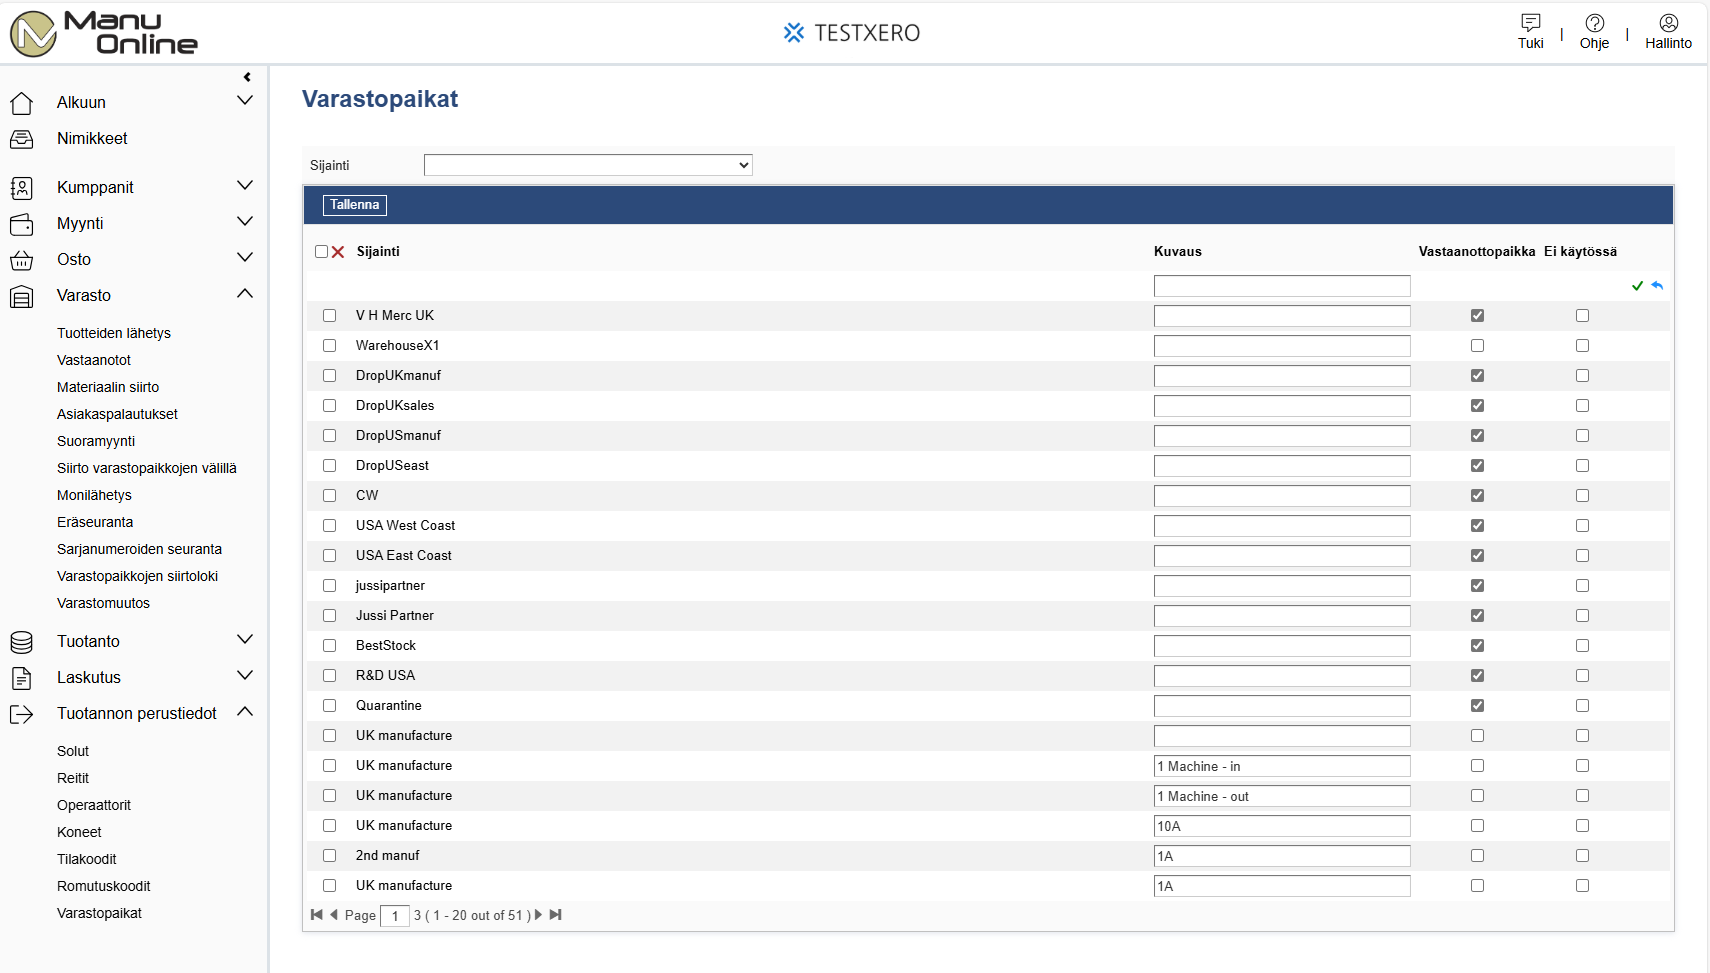
Task: Uncheck Vastaanottopaikka for DropUKmanuf
Action: point(1477,376)
